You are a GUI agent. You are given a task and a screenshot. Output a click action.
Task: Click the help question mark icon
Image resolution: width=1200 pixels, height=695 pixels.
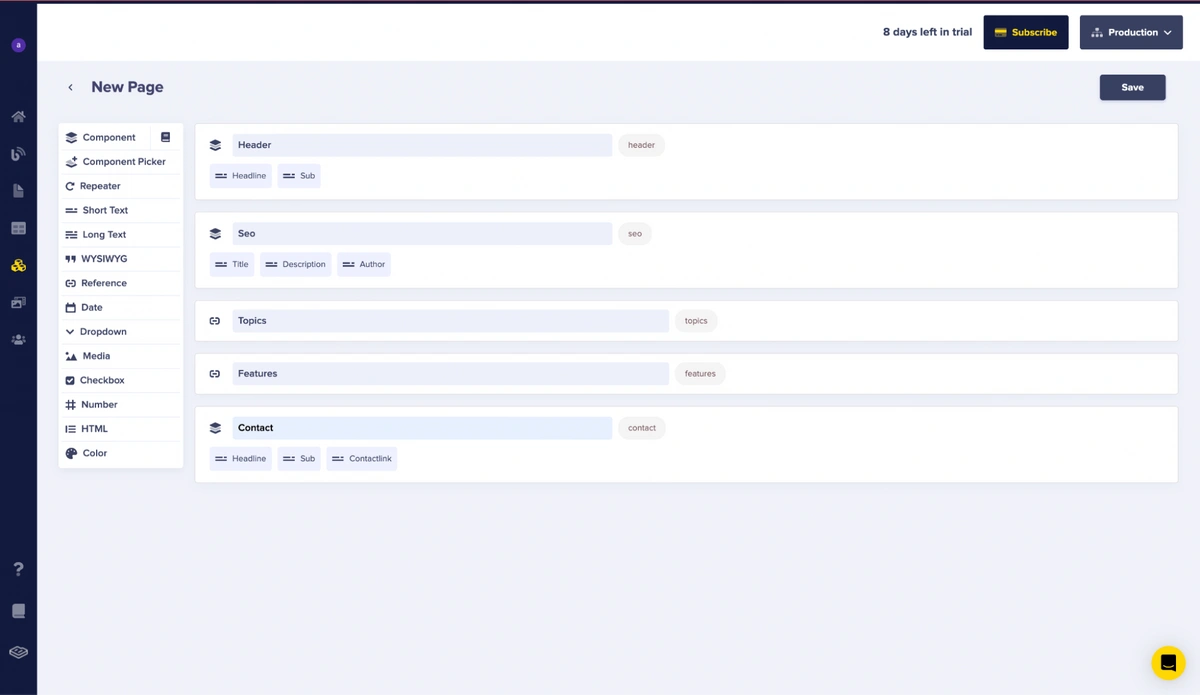[18, 569]
